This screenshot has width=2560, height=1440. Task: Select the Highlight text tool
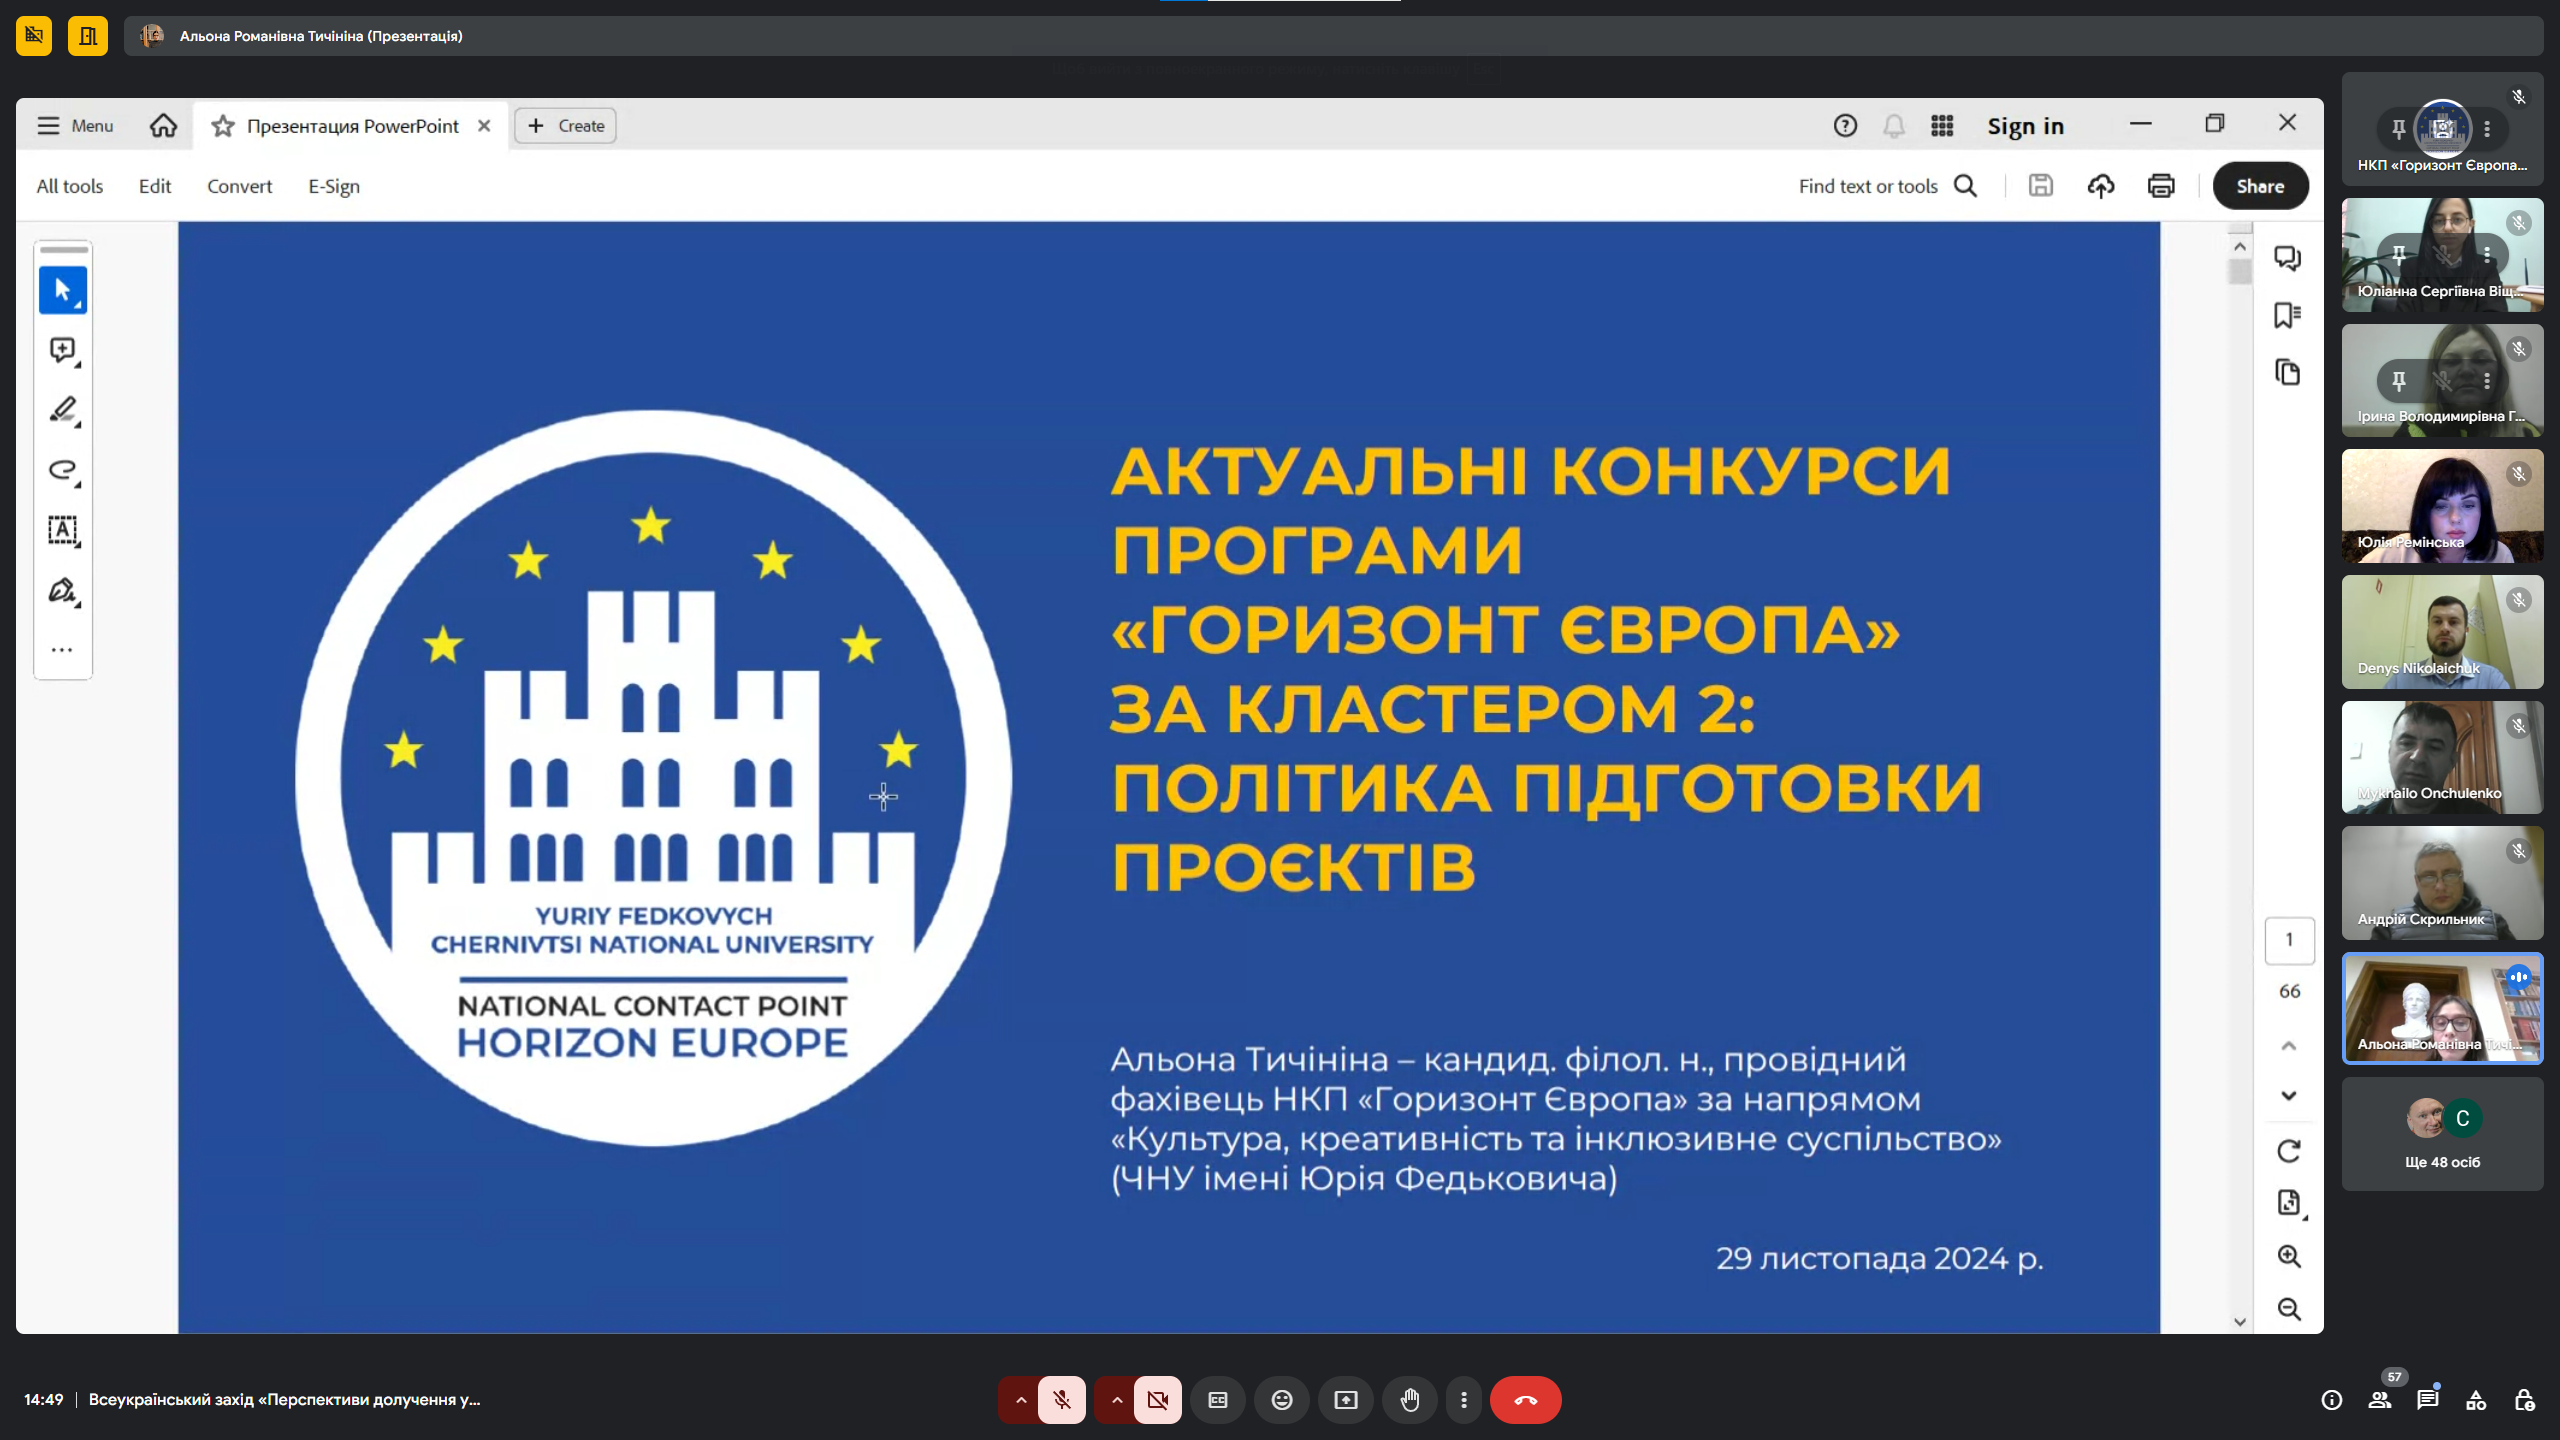coord(62,410)
